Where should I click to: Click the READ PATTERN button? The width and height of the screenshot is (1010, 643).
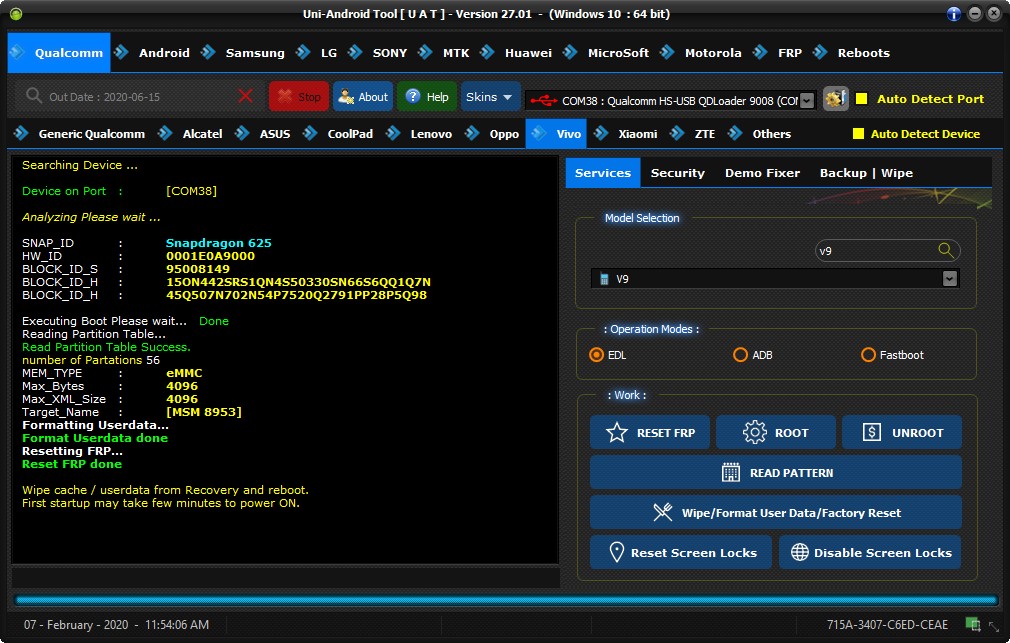click(776, 473)
